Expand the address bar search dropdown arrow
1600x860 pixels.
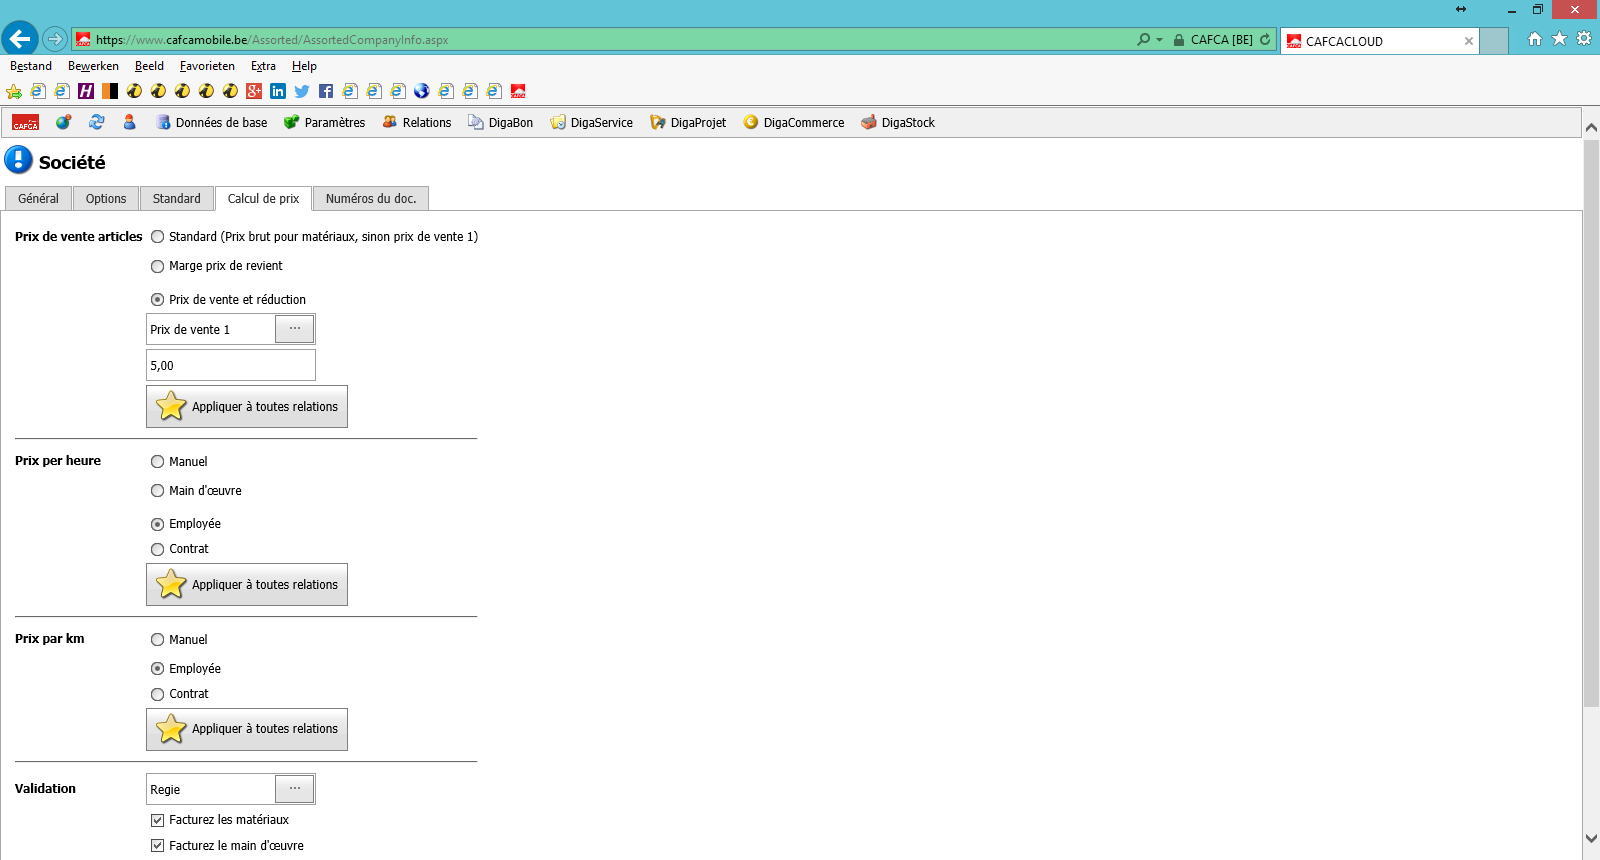coord(1159,40)
